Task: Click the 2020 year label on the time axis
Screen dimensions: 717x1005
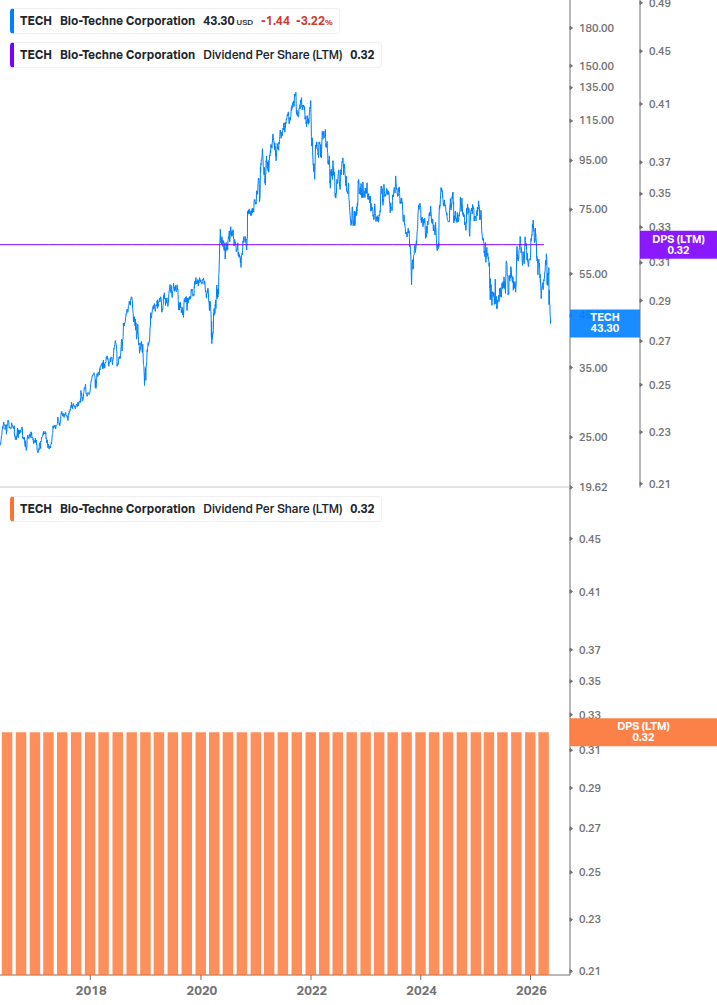Action: (202, 990)
